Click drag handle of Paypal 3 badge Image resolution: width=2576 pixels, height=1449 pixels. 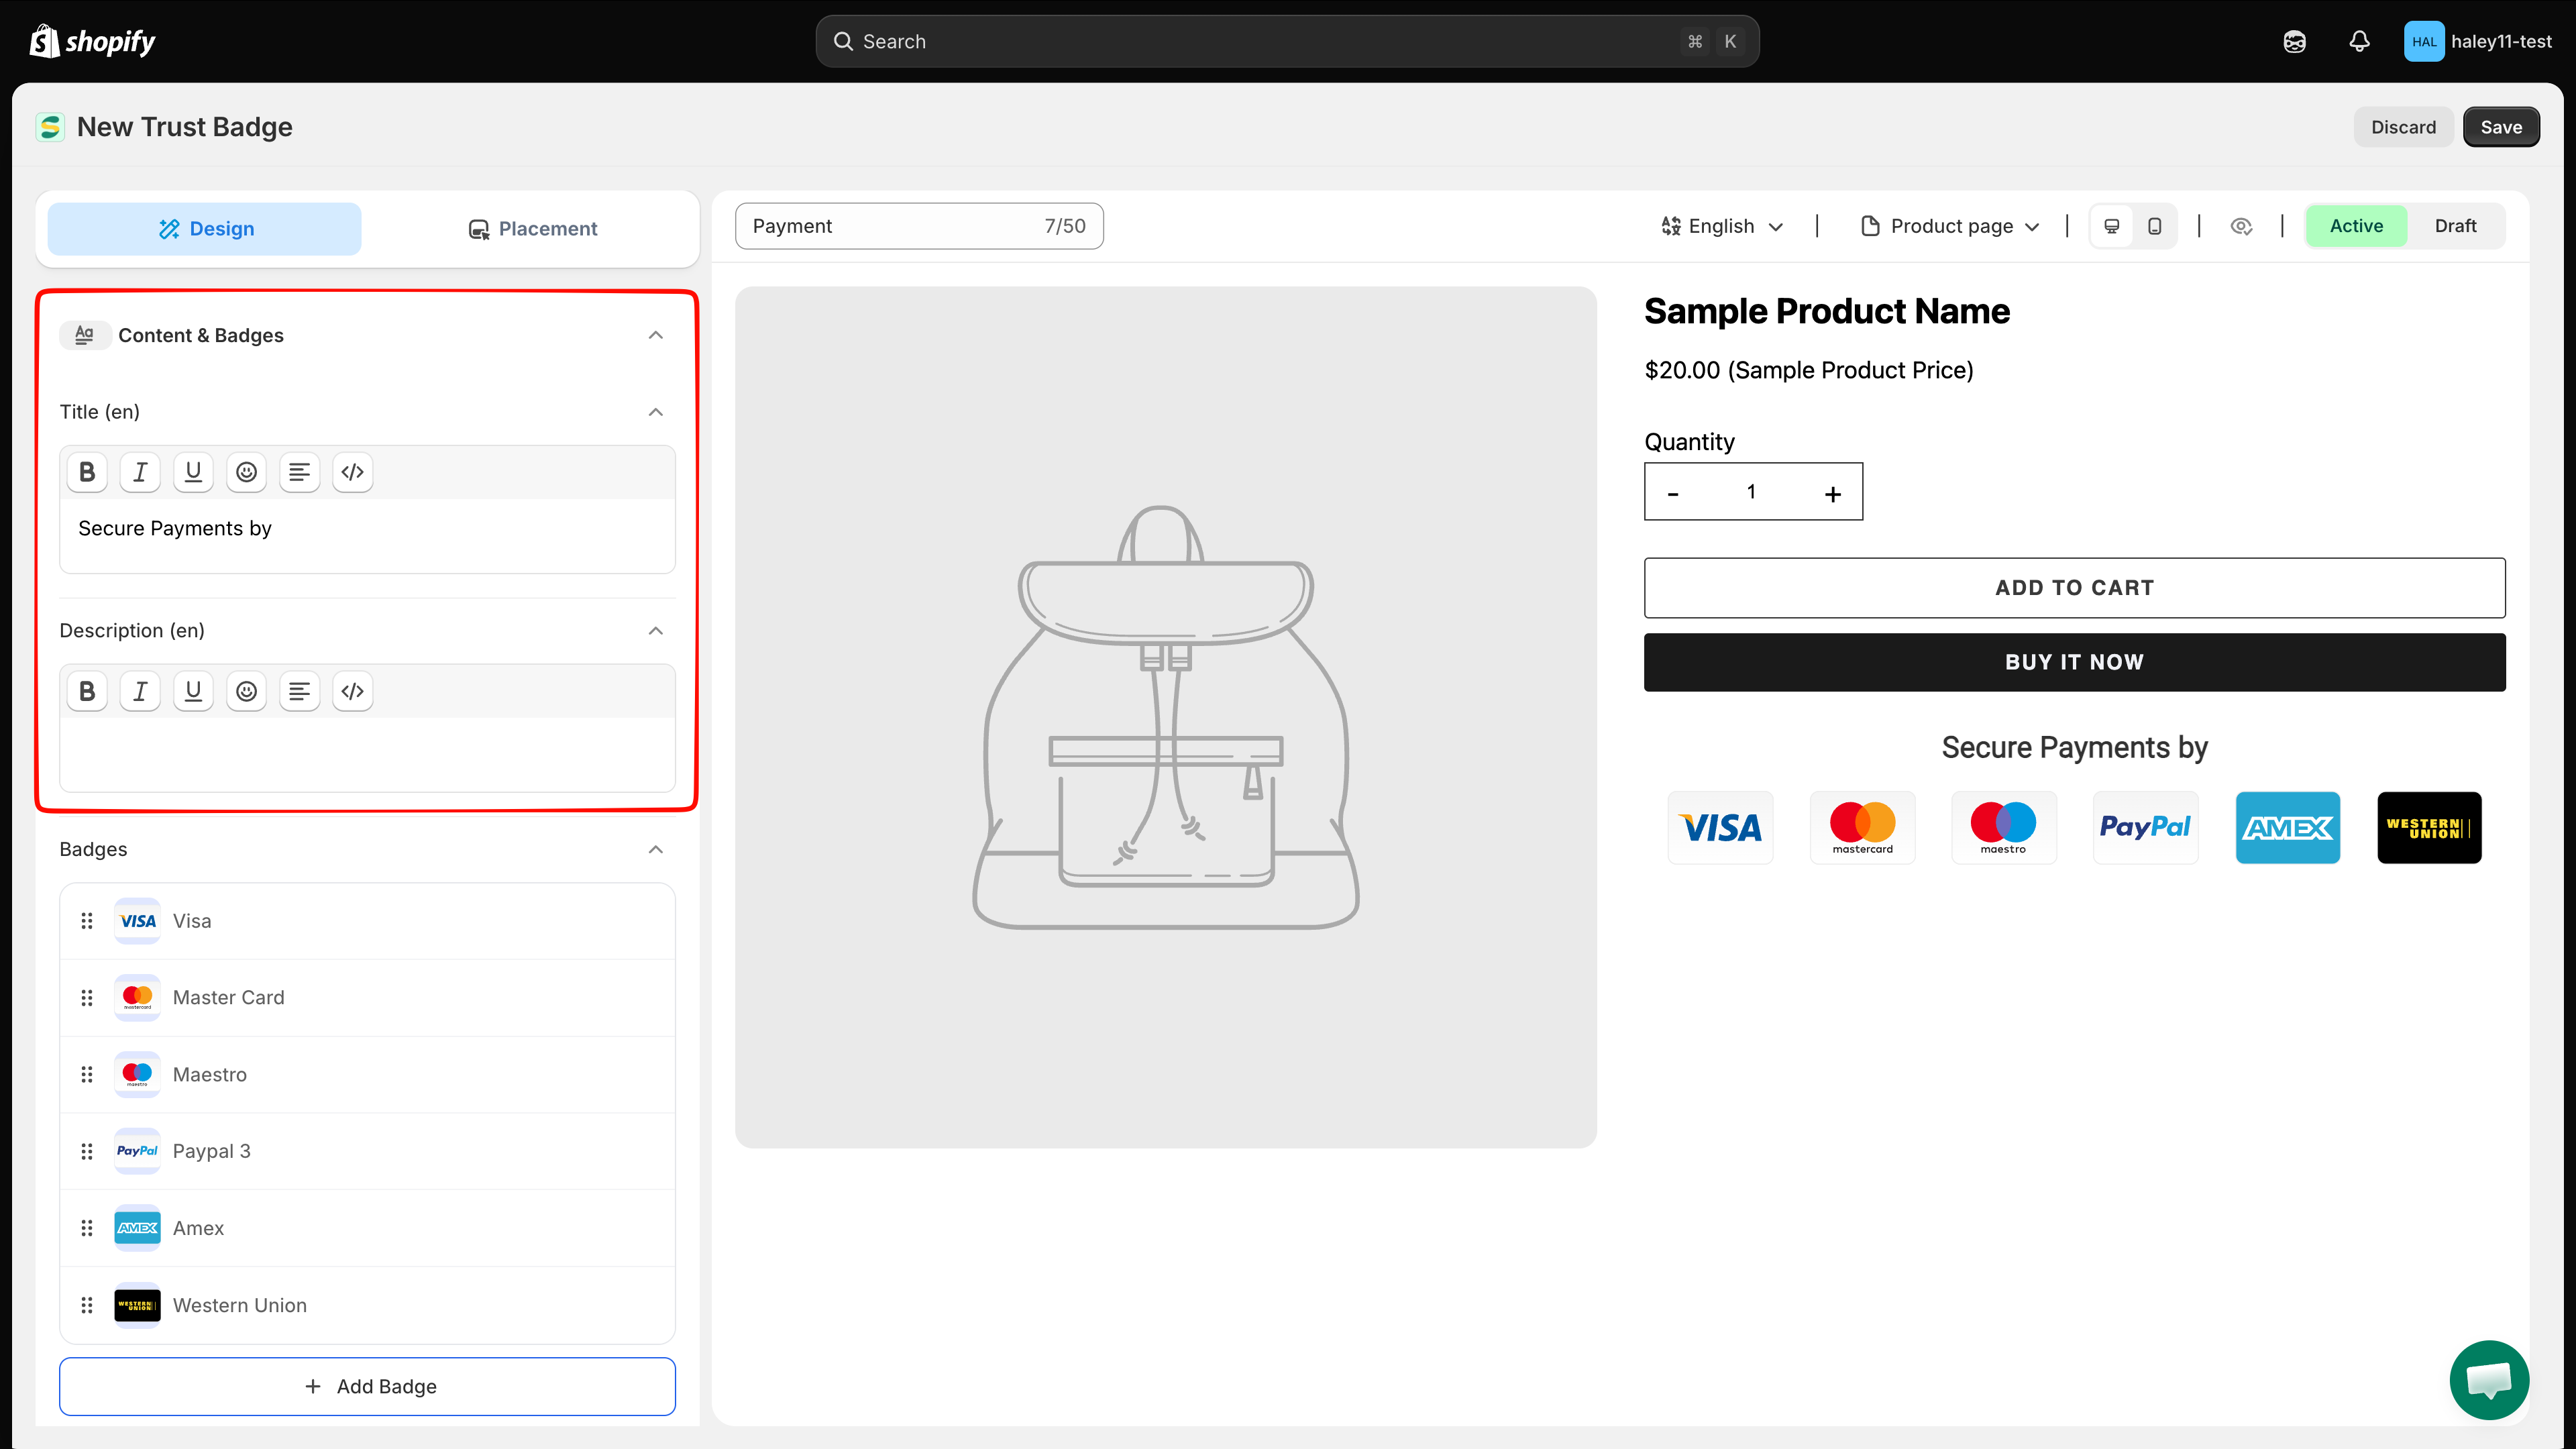tap(87, 1151)
